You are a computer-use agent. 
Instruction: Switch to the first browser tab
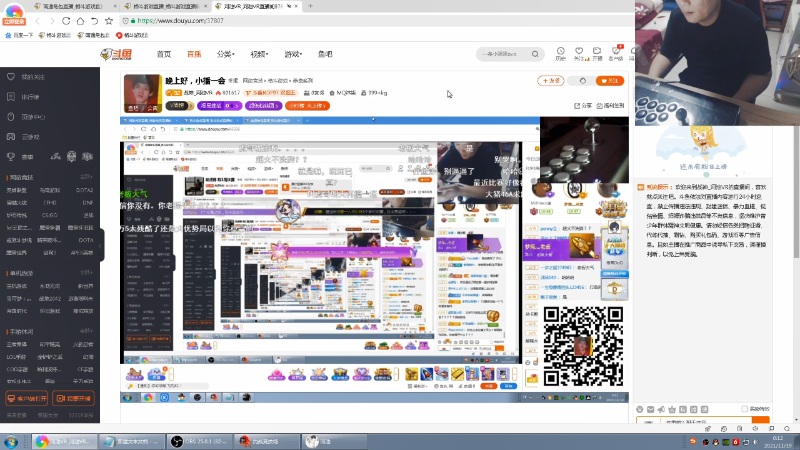73,6
